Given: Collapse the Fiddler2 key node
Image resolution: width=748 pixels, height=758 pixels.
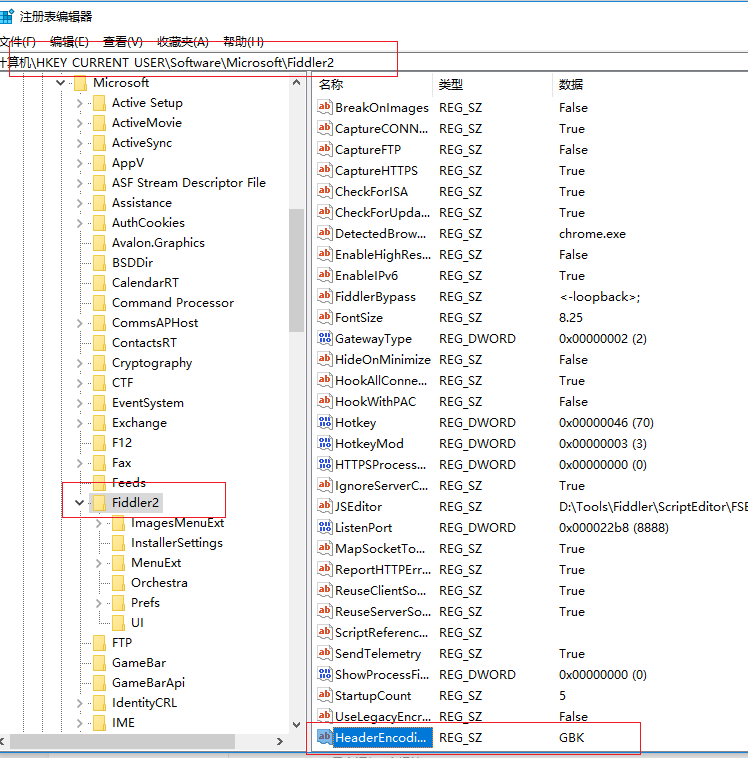Looking at the screenshot, I should 80,503.
